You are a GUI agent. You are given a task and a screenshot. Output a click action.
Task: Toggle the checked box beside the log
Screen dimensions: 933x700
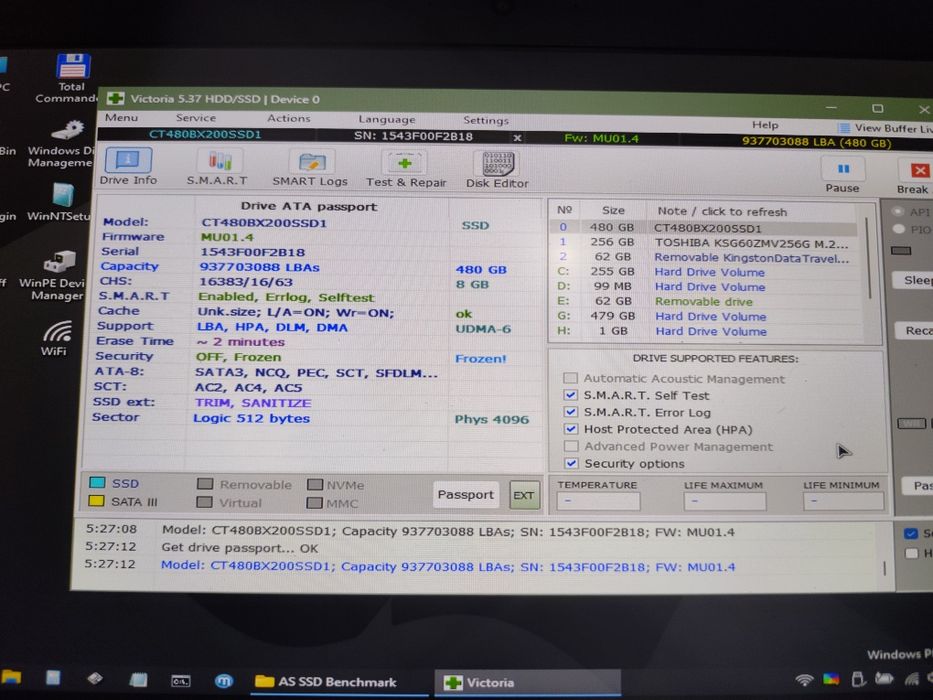910,533
